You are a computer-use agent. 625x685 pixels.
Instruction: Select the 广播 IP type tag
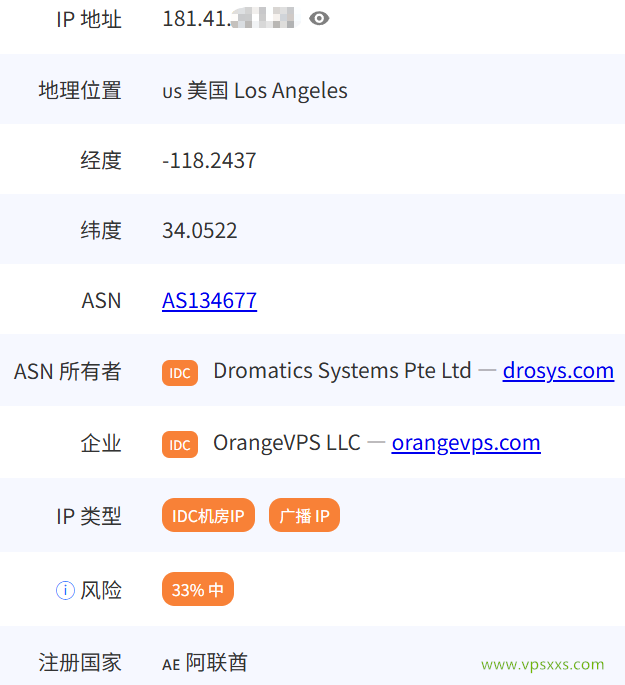coord(304,515)
